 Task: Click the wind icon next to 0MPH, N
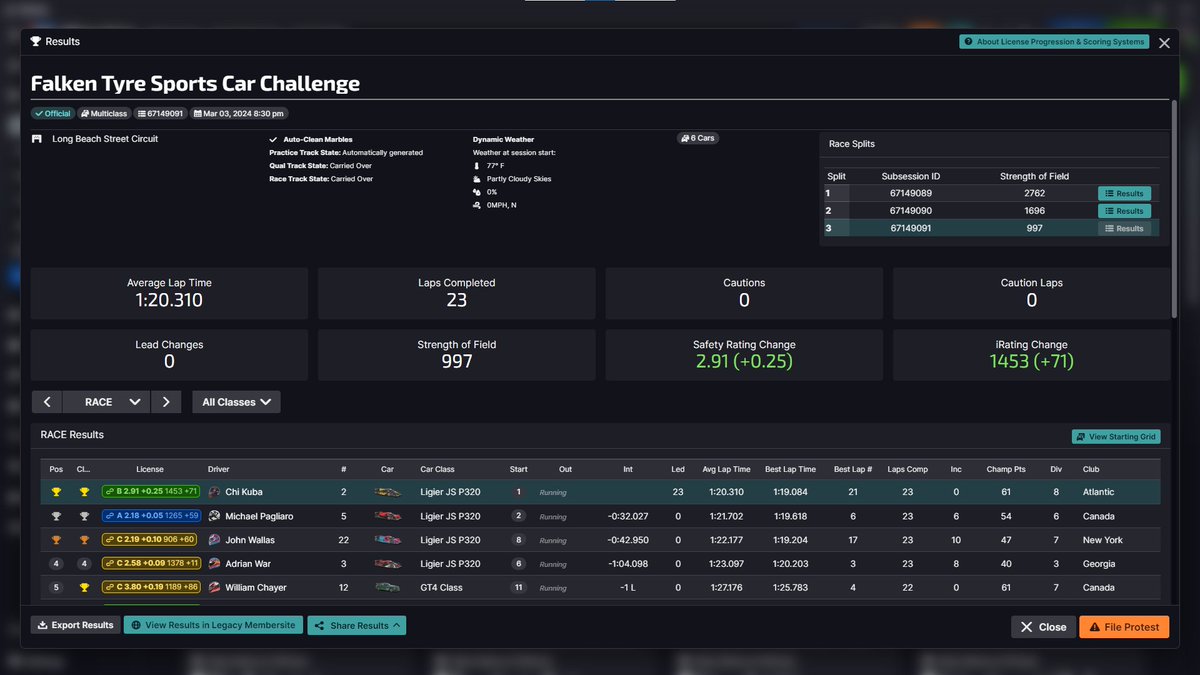pyautogui.click(x=477, y=205)
